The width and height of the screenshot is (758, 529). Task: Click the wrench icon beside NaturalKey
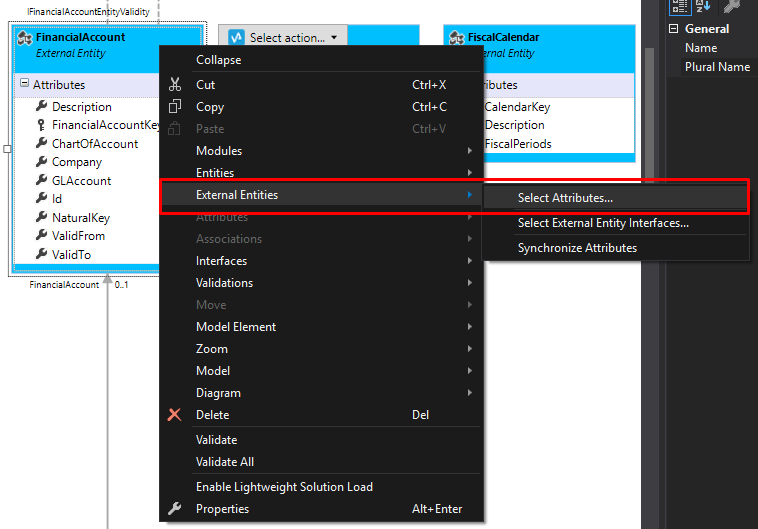pos(42,217)
